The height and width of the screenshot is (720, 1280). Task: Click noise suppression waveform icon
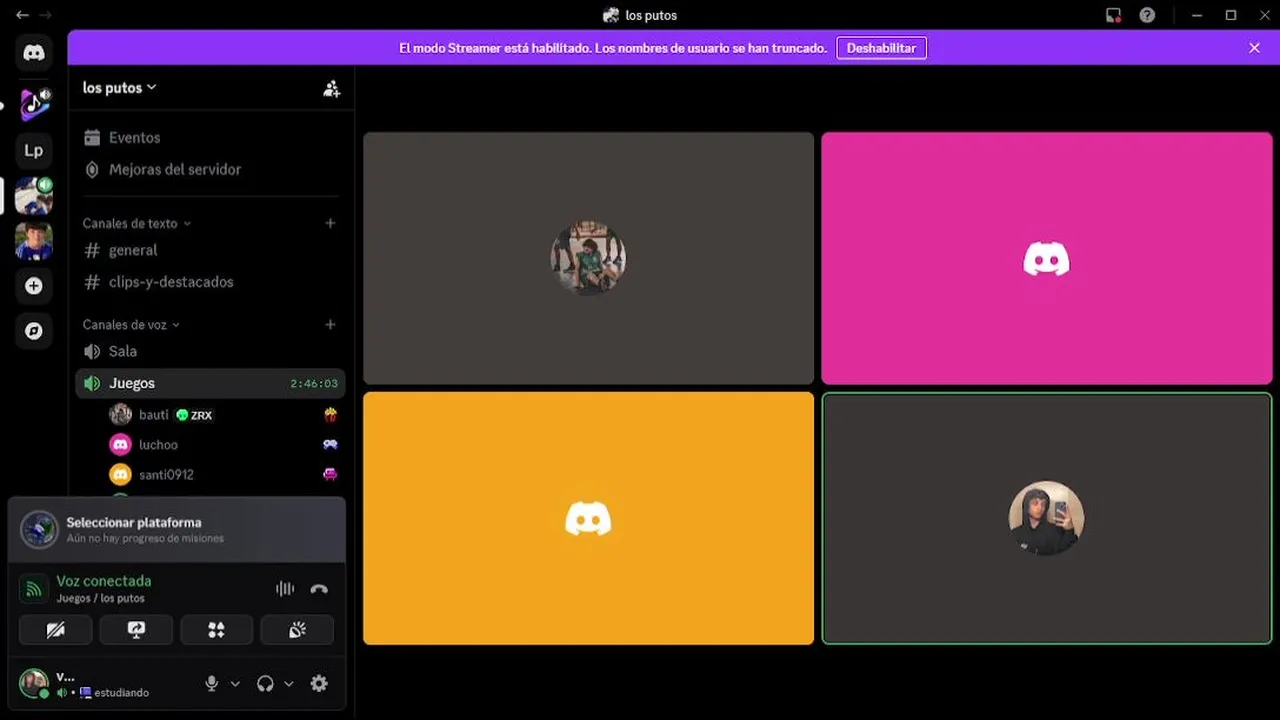click(285, 589)
